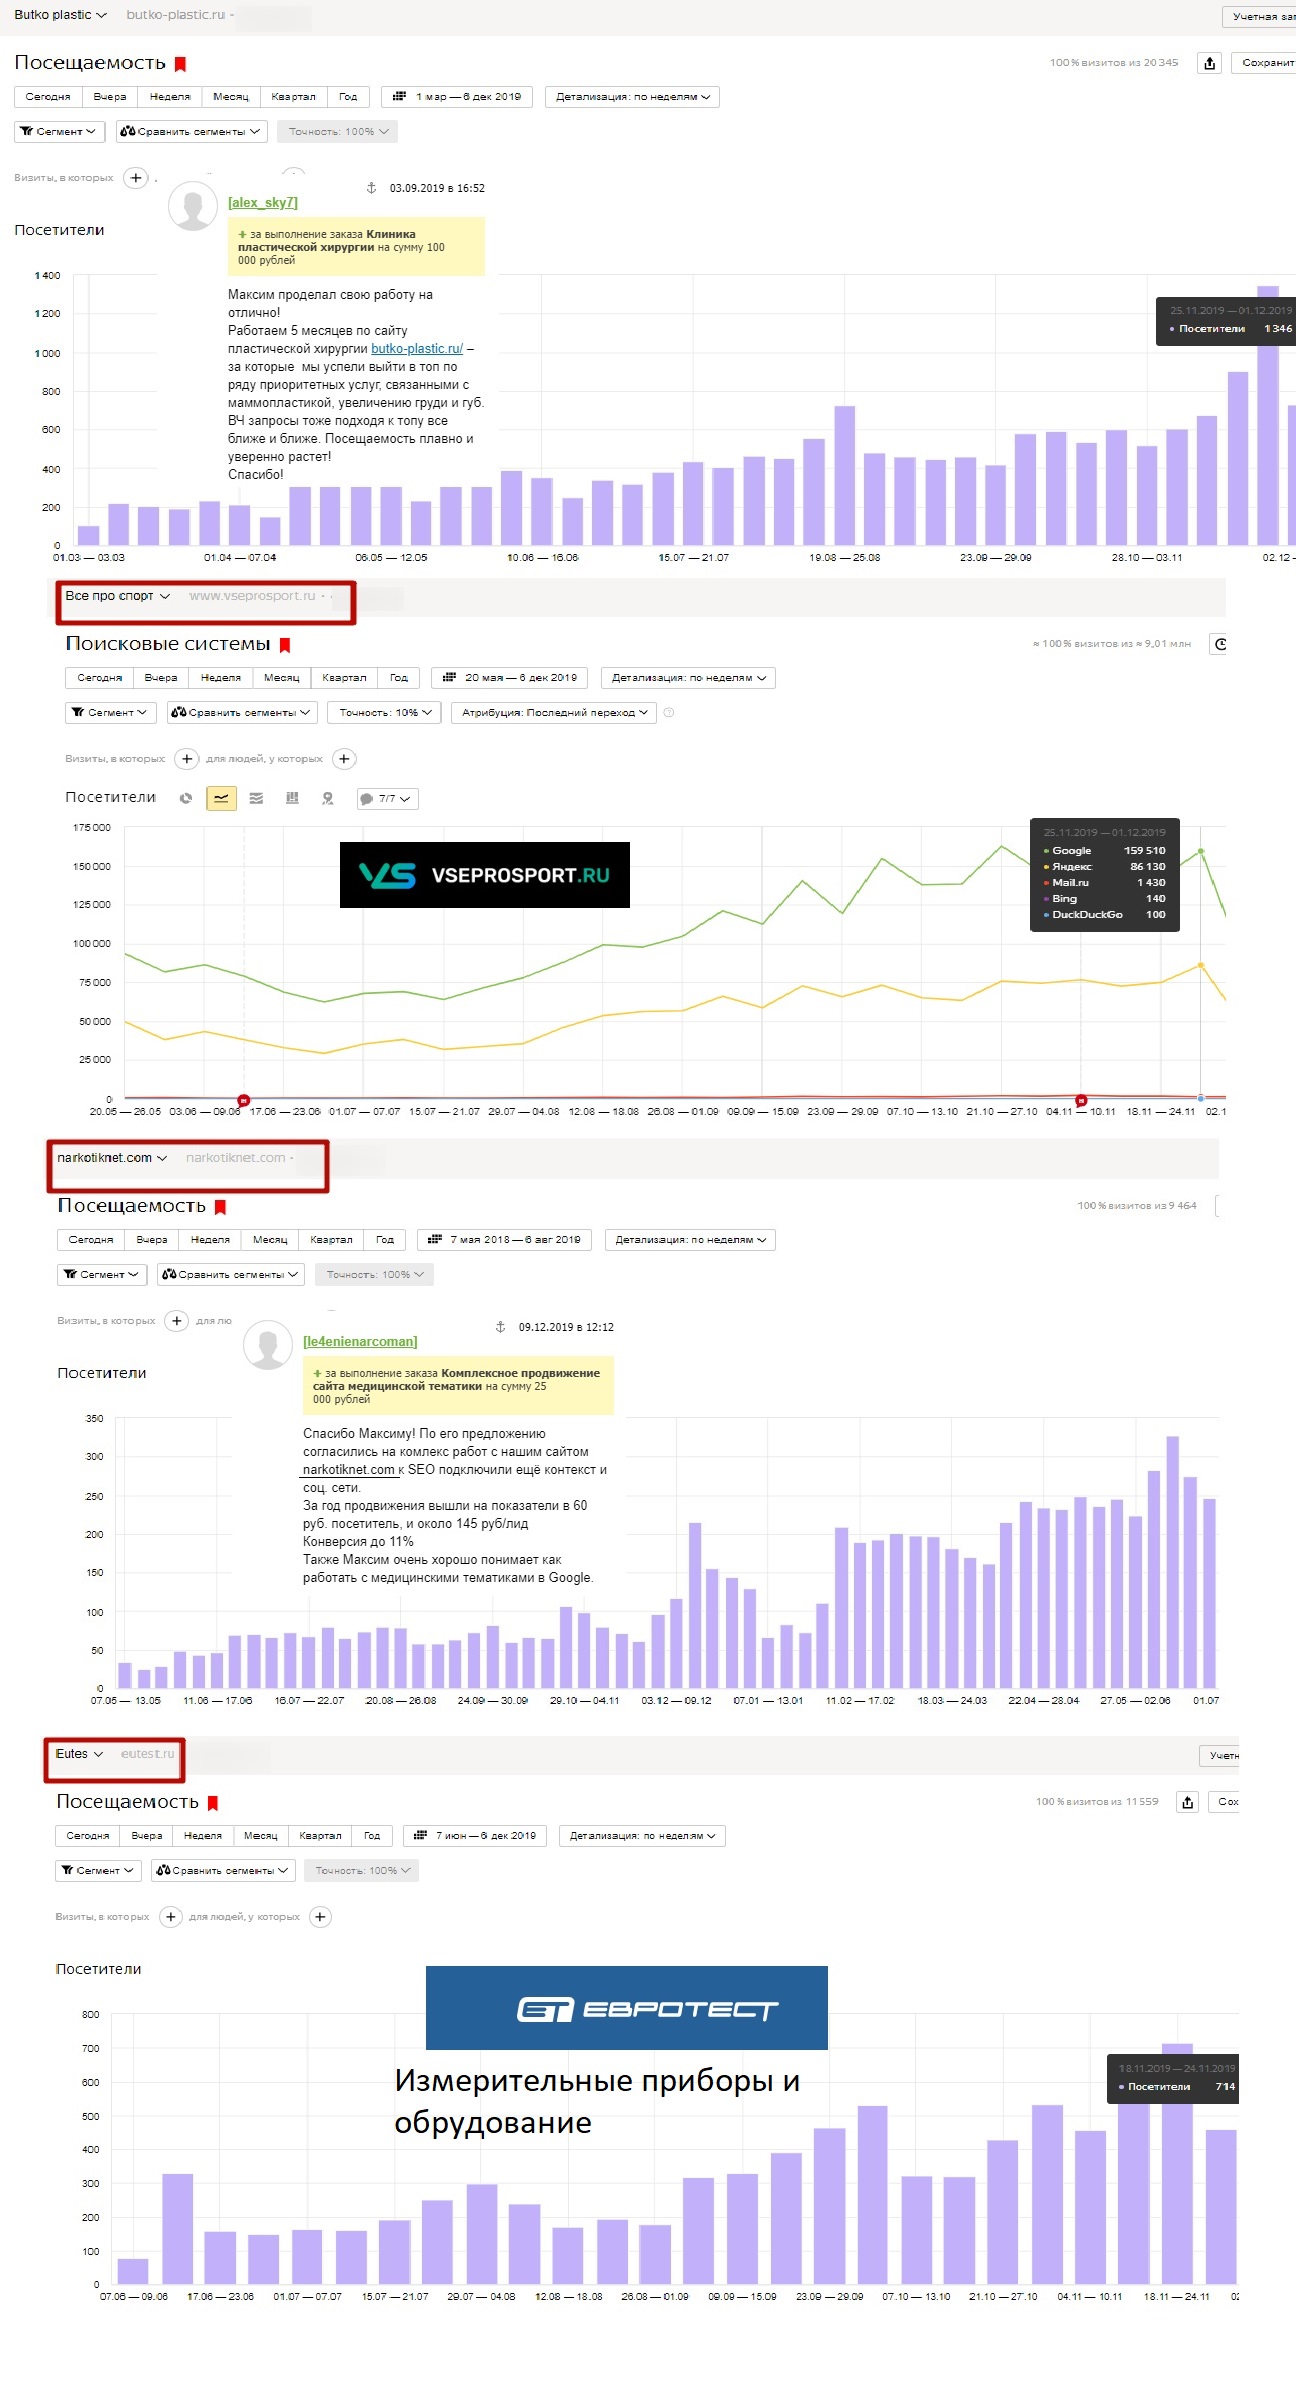Open Детализация dropdown in Butko plastic report

coord(632,97)
